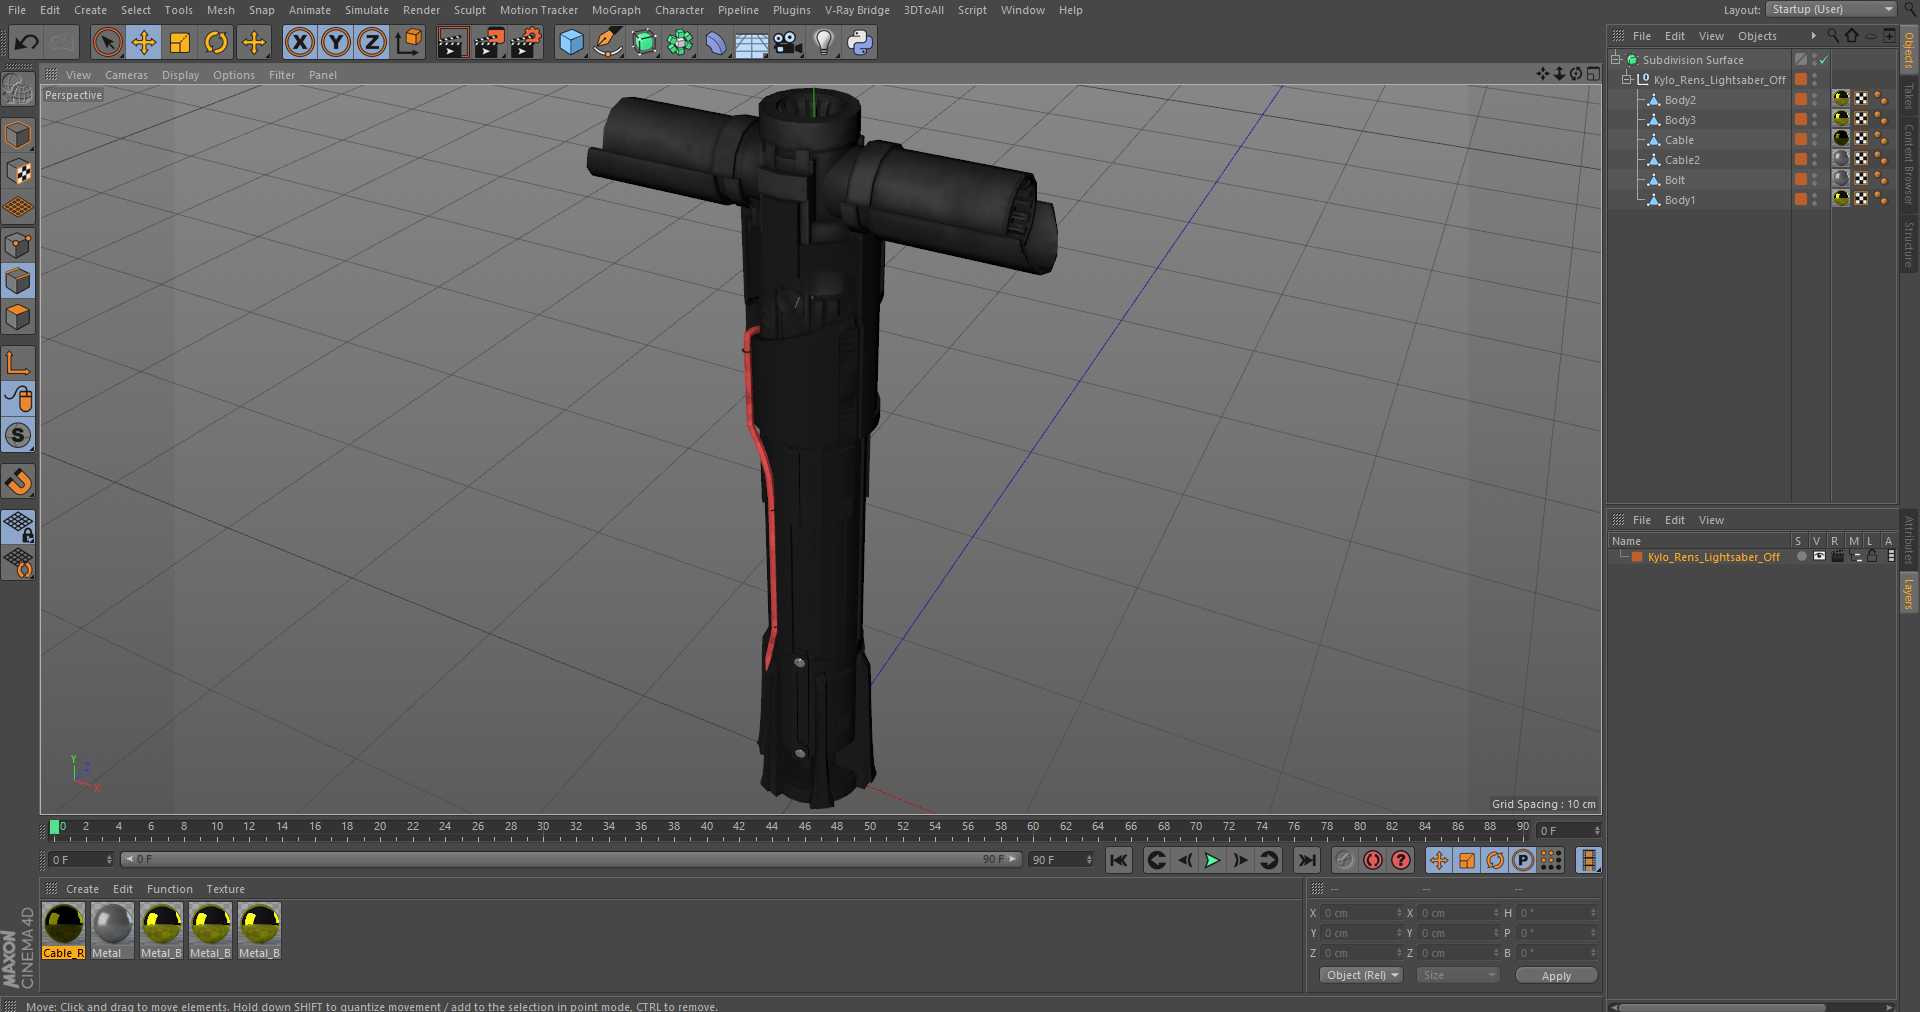
Task: Play the animation forward
Action: click(1212, 860)
